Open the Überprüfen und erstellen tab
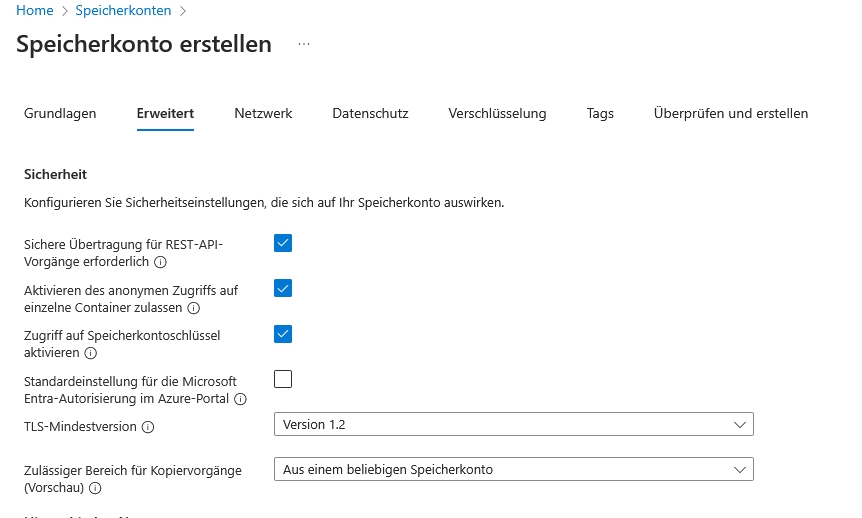 coord(730,114)
